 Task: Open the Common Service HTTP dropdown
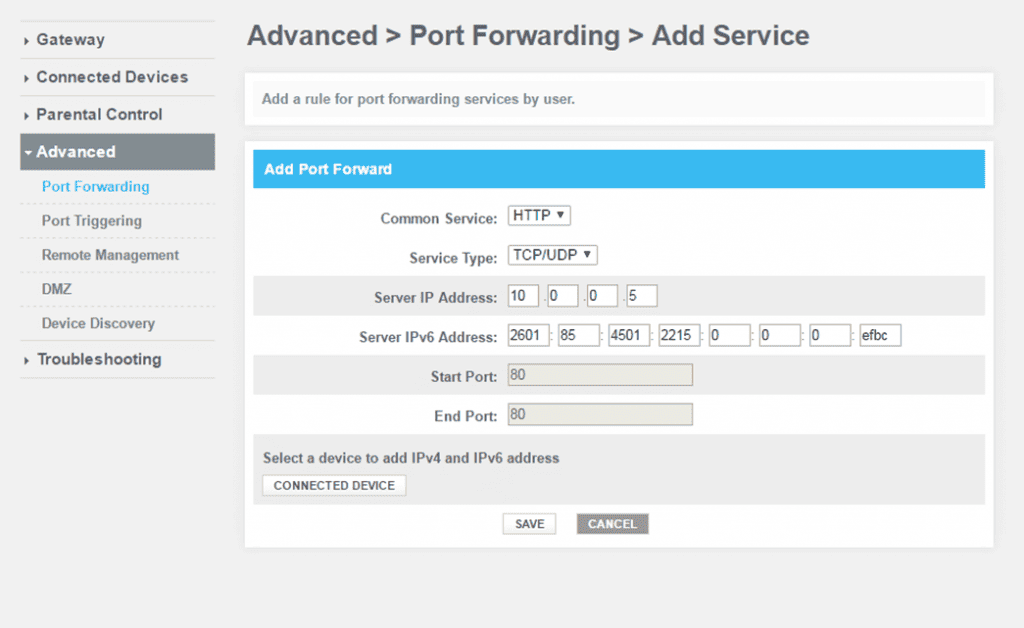(x=539, y=215)
